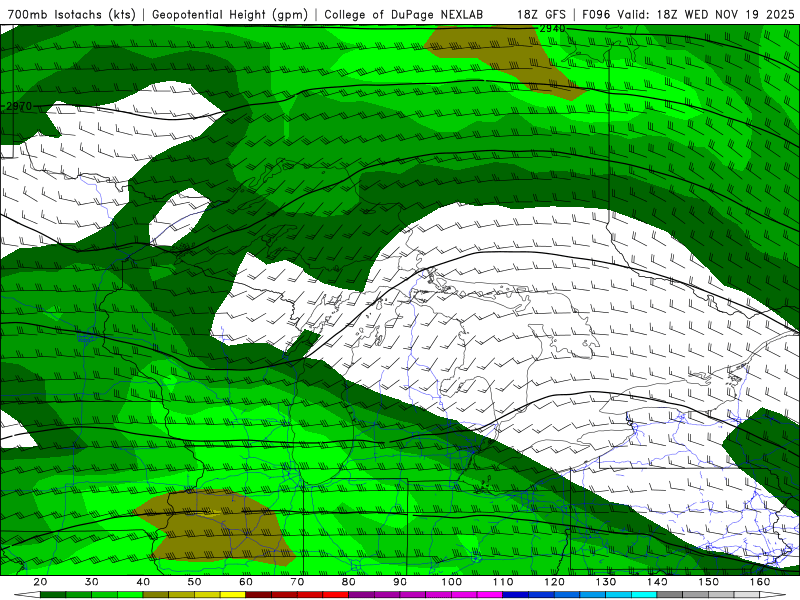Click the '120' color bar label
Screen dimensions: 800x600
click(x=554, y=582)
